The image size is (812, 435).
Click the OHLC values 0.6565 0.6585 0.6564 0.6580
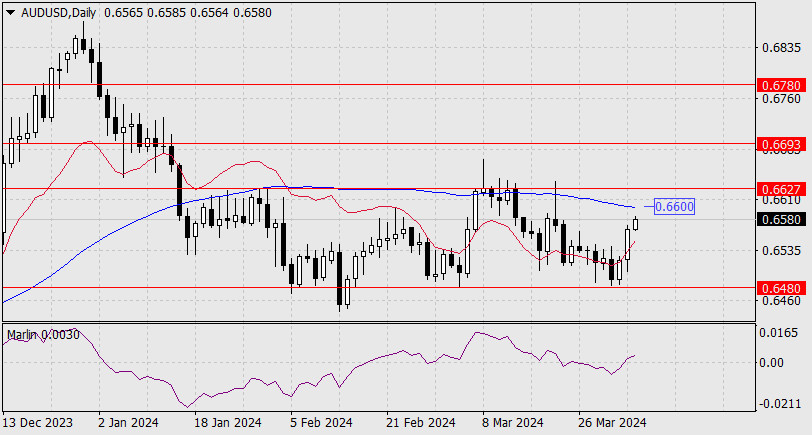click(188, 12)
